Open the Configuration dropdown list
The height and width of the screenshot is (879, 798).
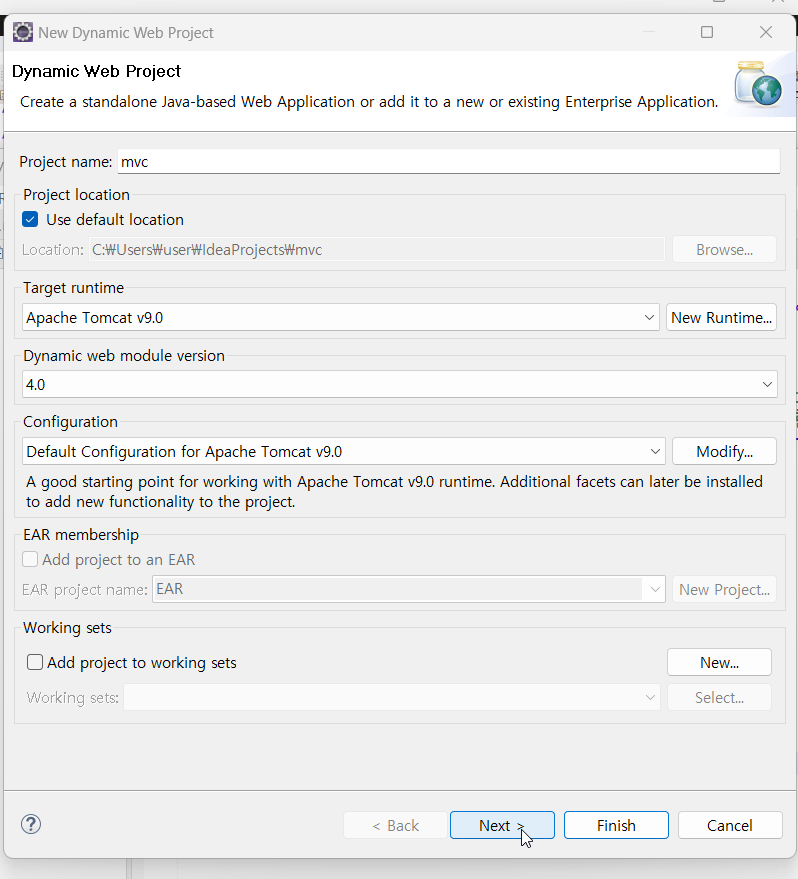point(344,451)
